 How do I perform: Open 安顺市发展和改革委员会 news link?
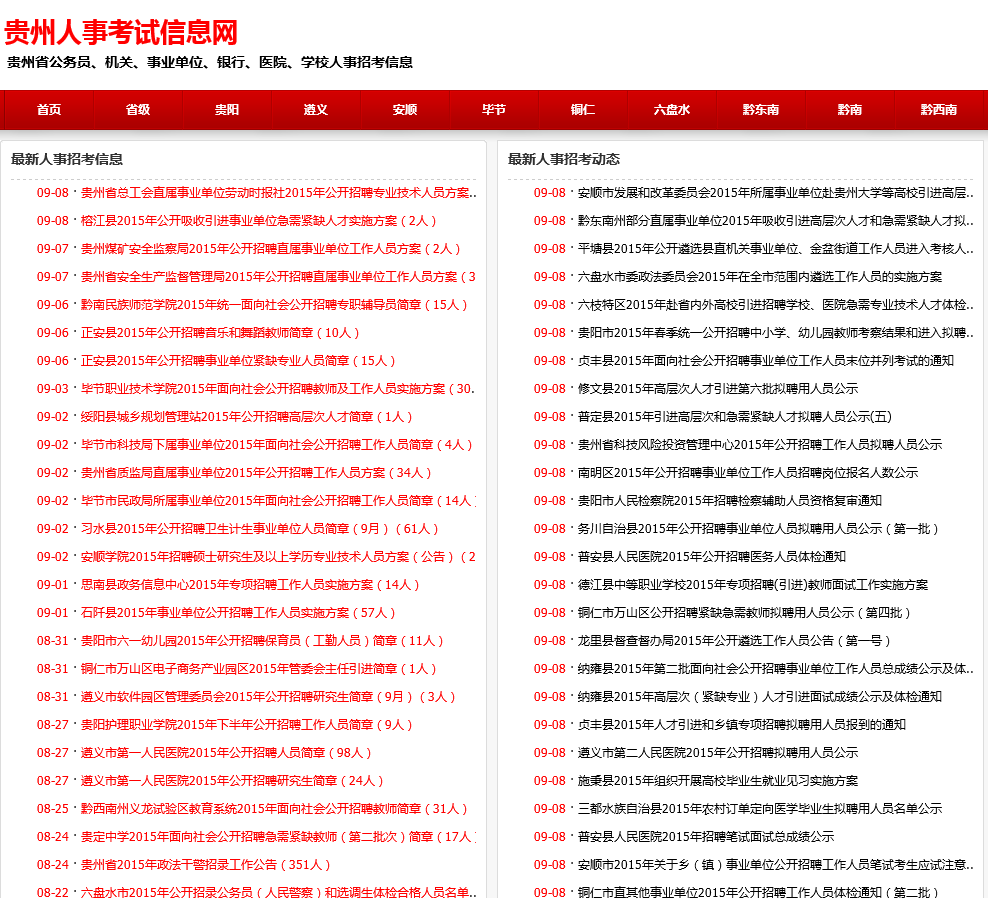point(776,193)
